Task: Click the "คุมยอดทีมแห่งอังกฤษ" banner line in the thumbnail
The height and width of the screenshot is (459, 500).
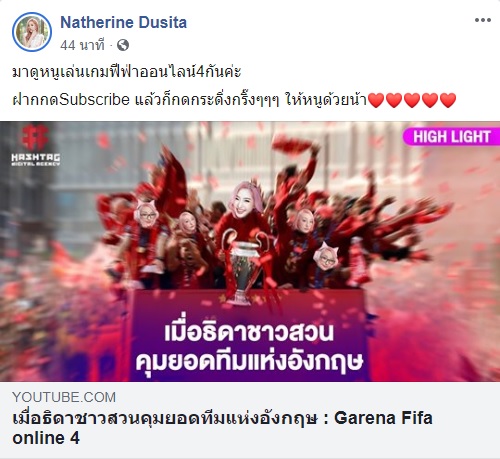Action: tap(249, 362)
